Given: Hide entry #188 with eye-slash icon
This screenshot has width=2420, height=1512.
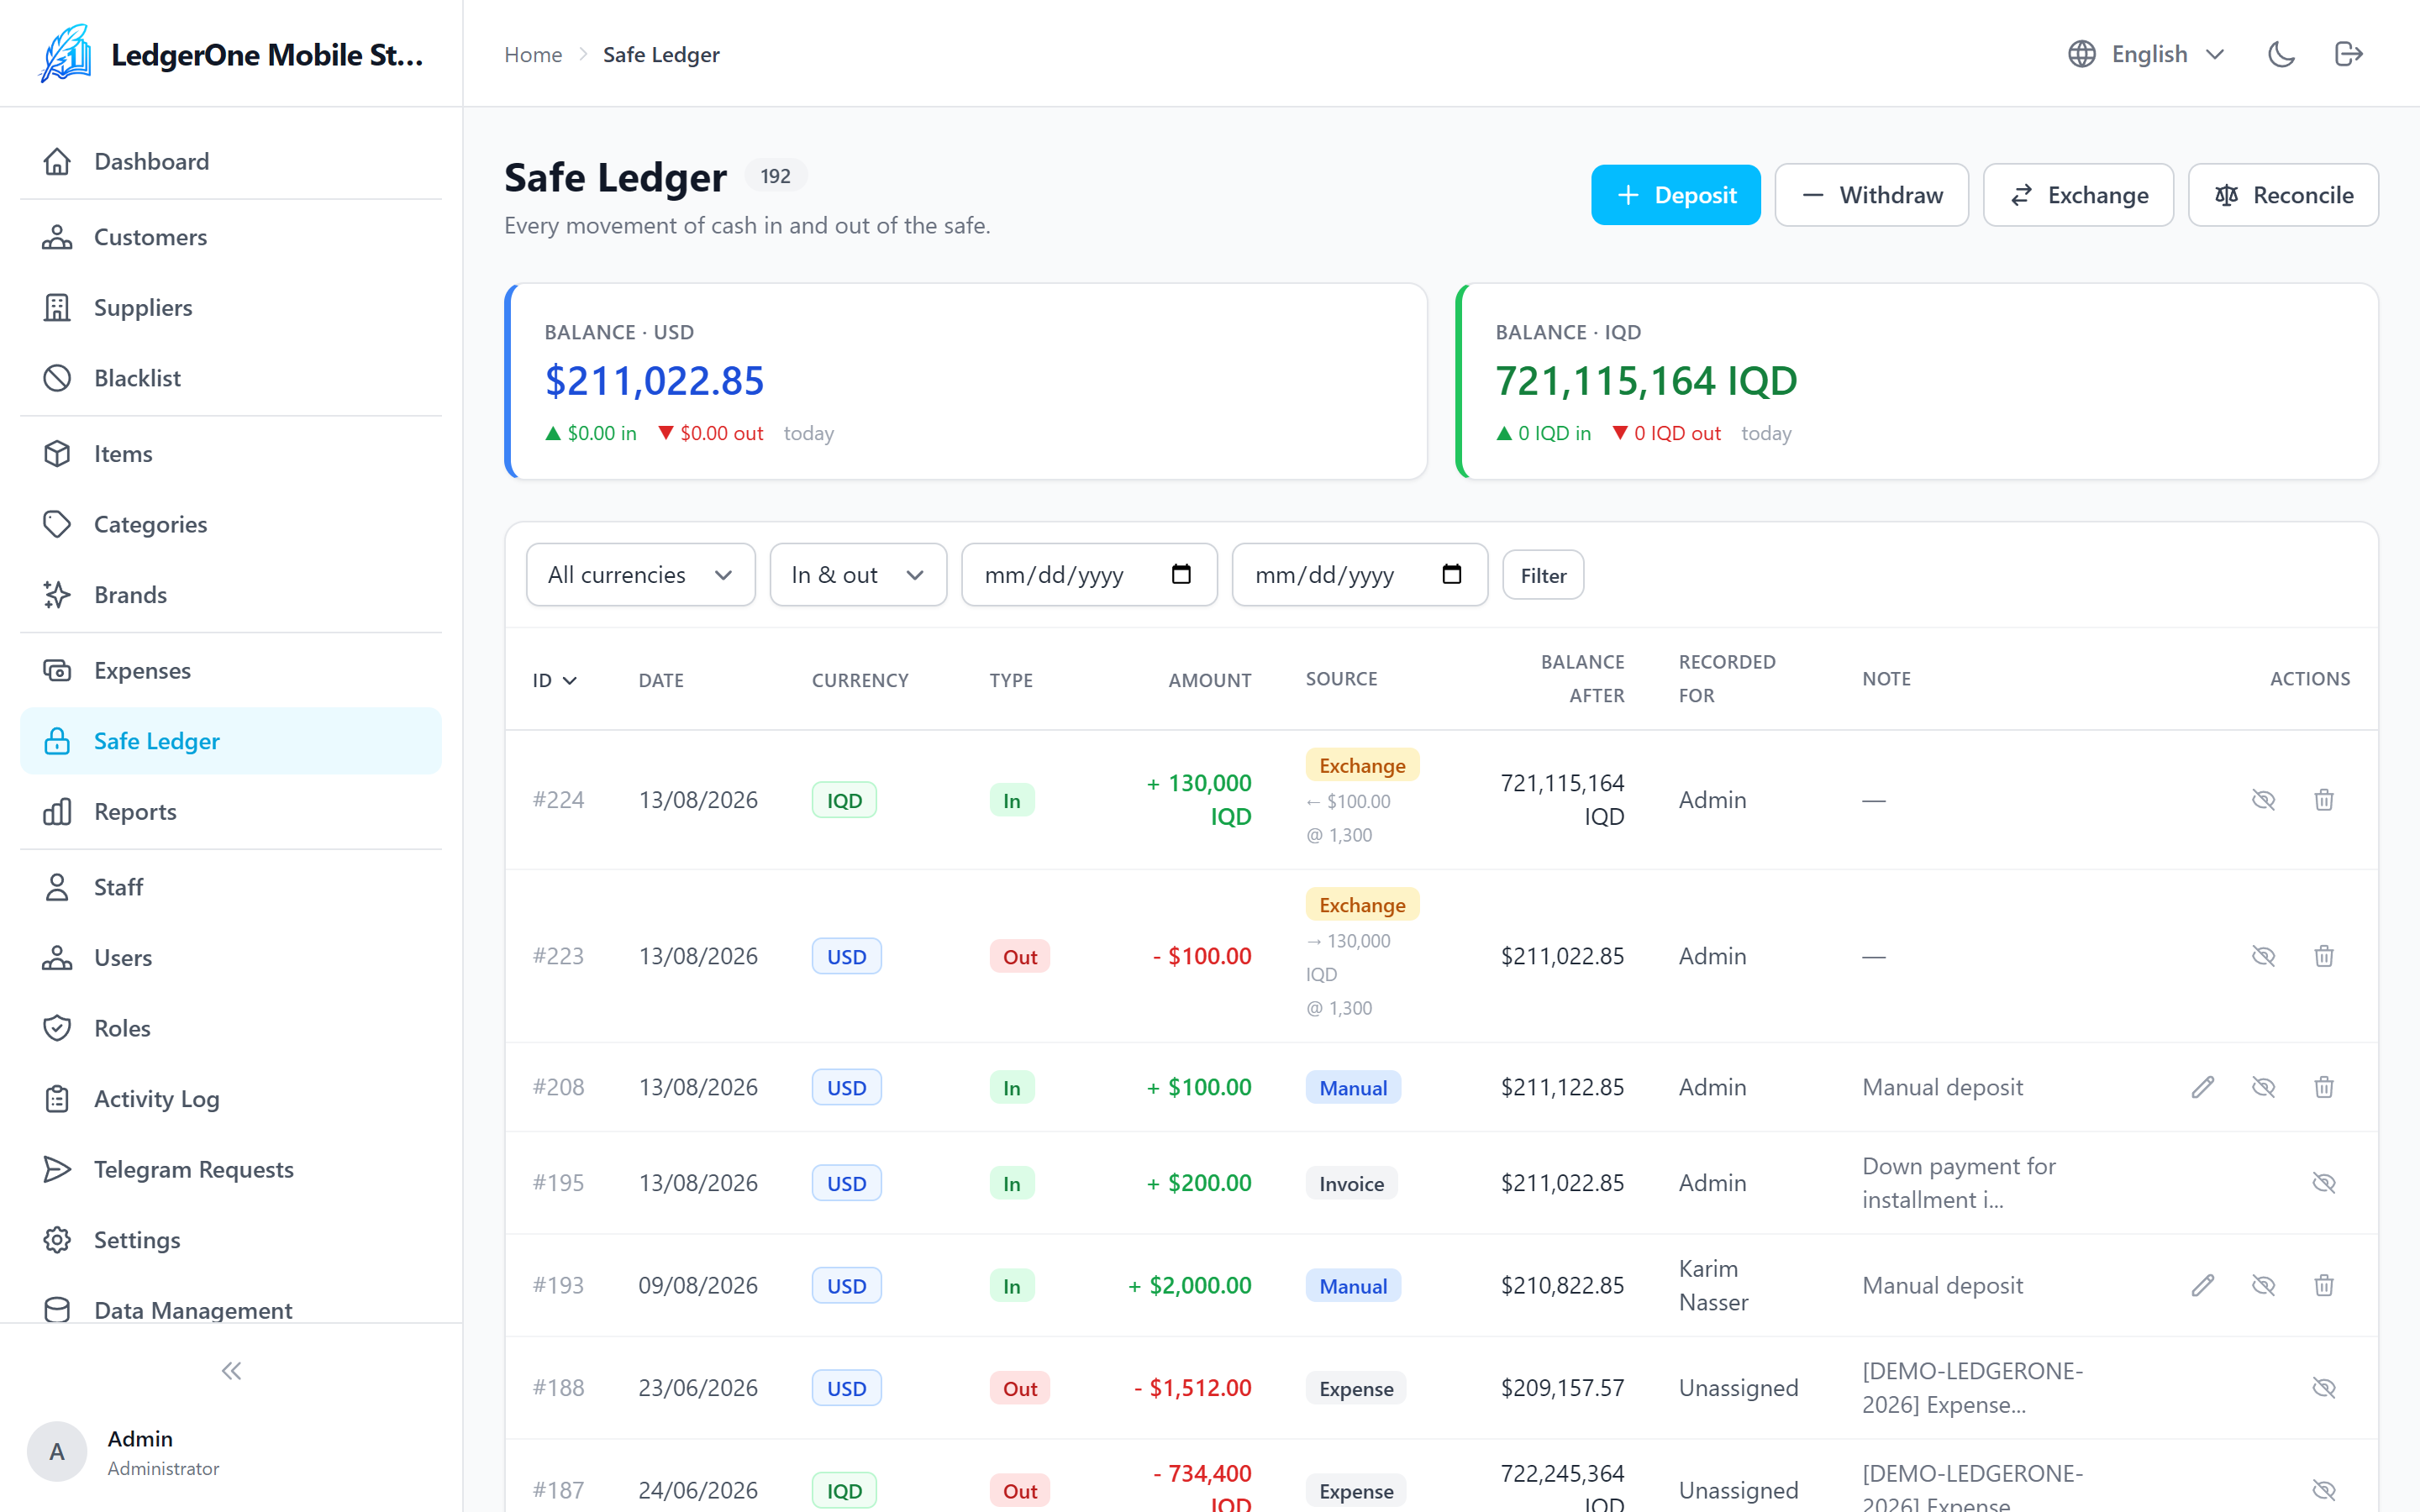Looking at the screenshot, I should tap(2323, 1387).
